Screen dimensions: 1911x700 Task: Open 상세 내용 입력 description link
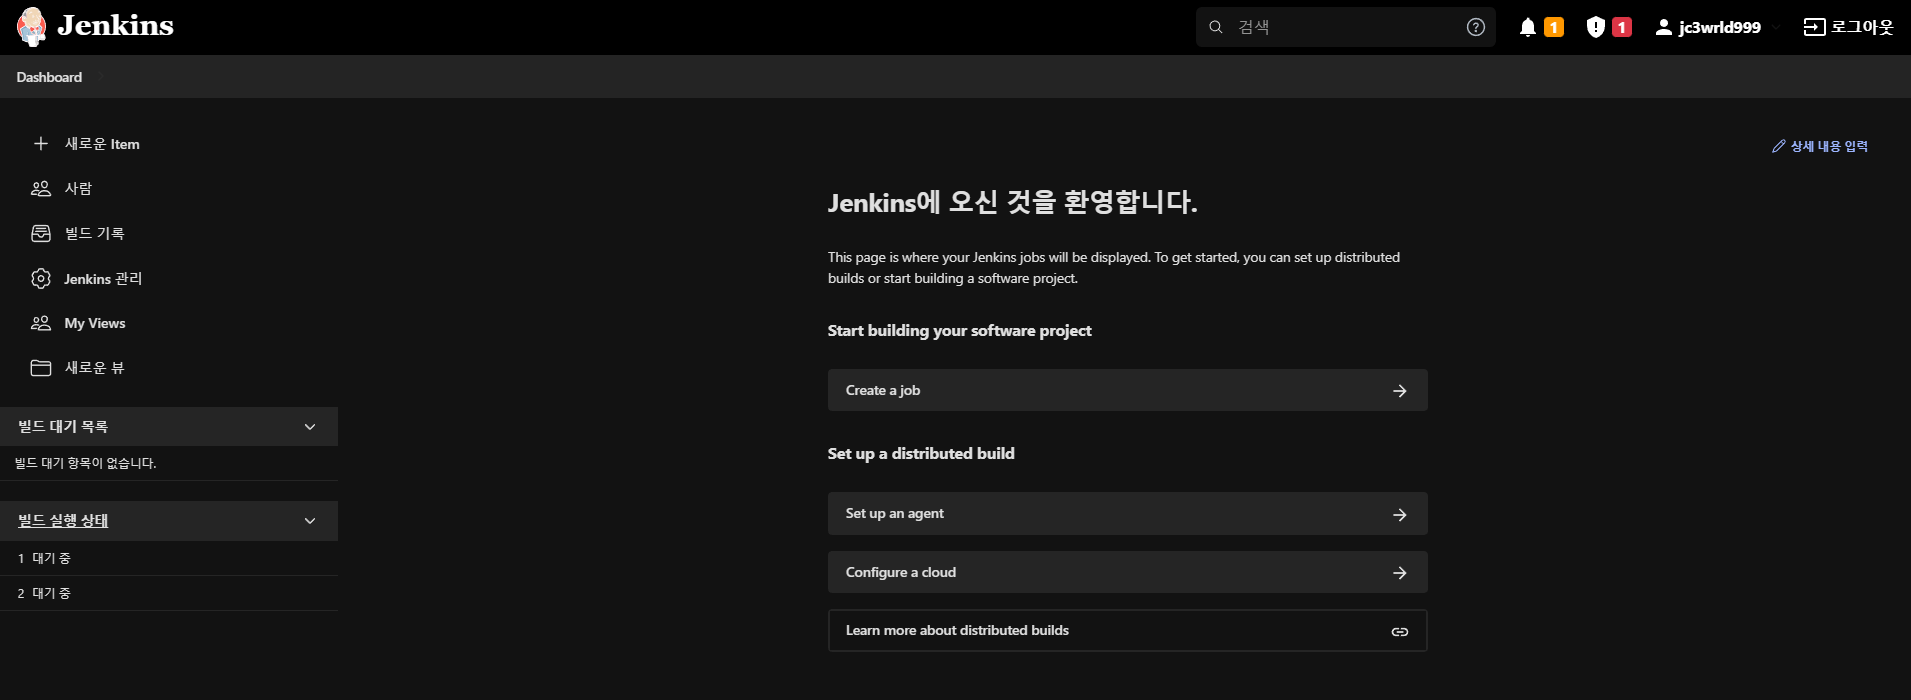1829,146
